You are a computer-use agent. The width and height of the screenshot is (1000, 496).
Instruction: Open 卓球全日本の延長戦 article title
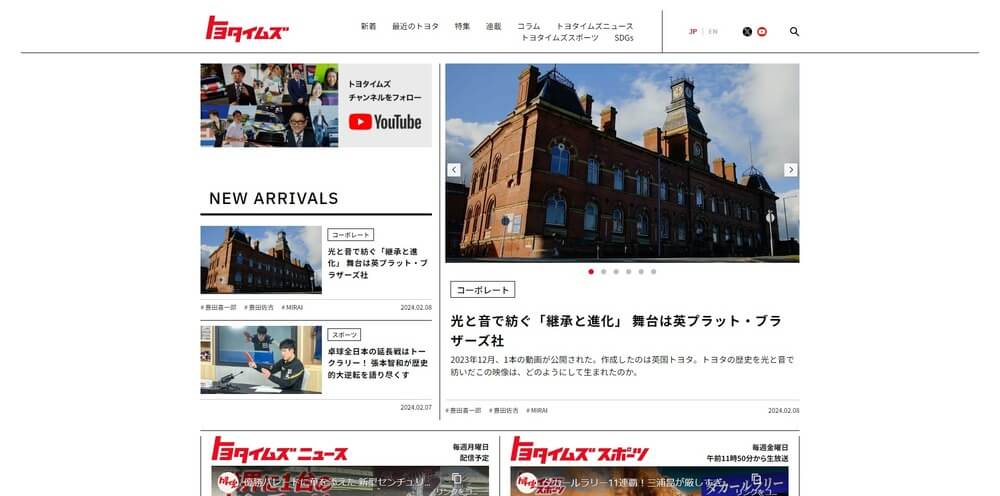point(378,363)
